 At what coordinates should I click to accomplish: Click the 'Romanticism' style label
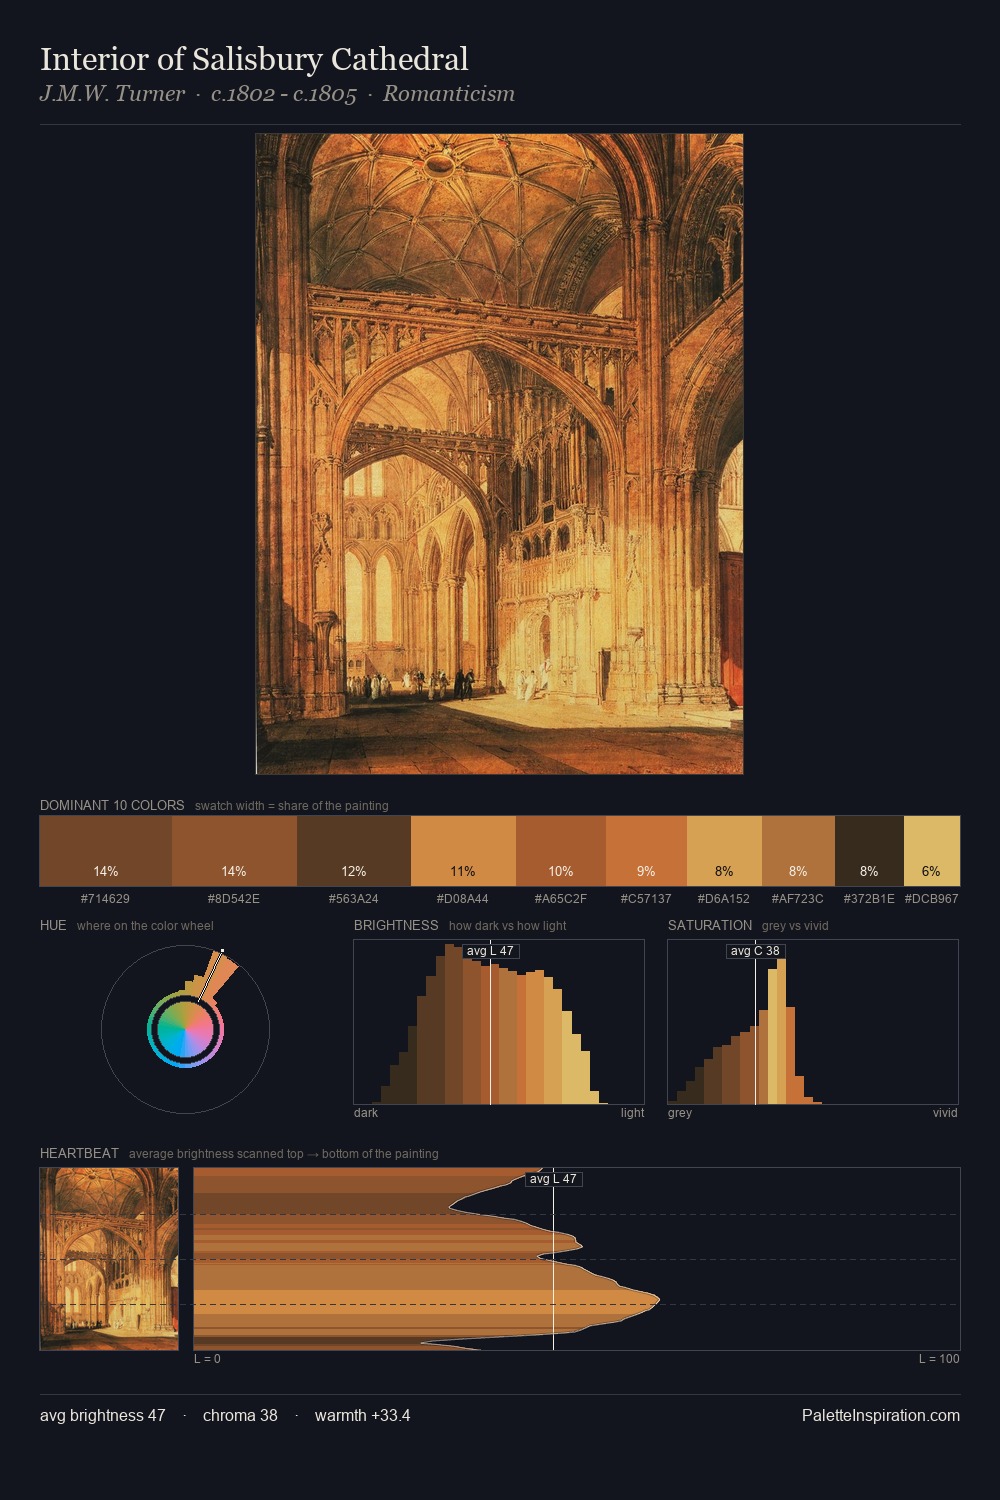coord(449,94)
